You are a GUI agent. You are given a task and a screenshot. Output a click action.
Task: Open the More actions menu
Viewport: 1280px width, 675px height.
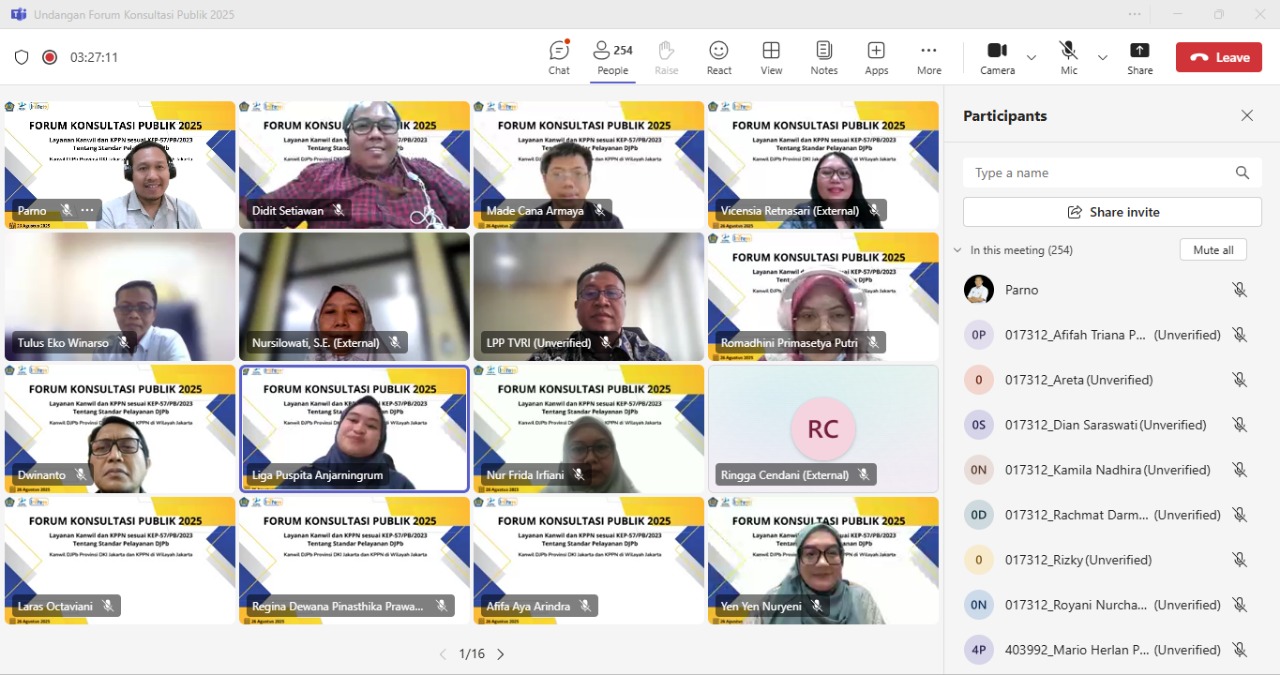[x=928, y=57]
